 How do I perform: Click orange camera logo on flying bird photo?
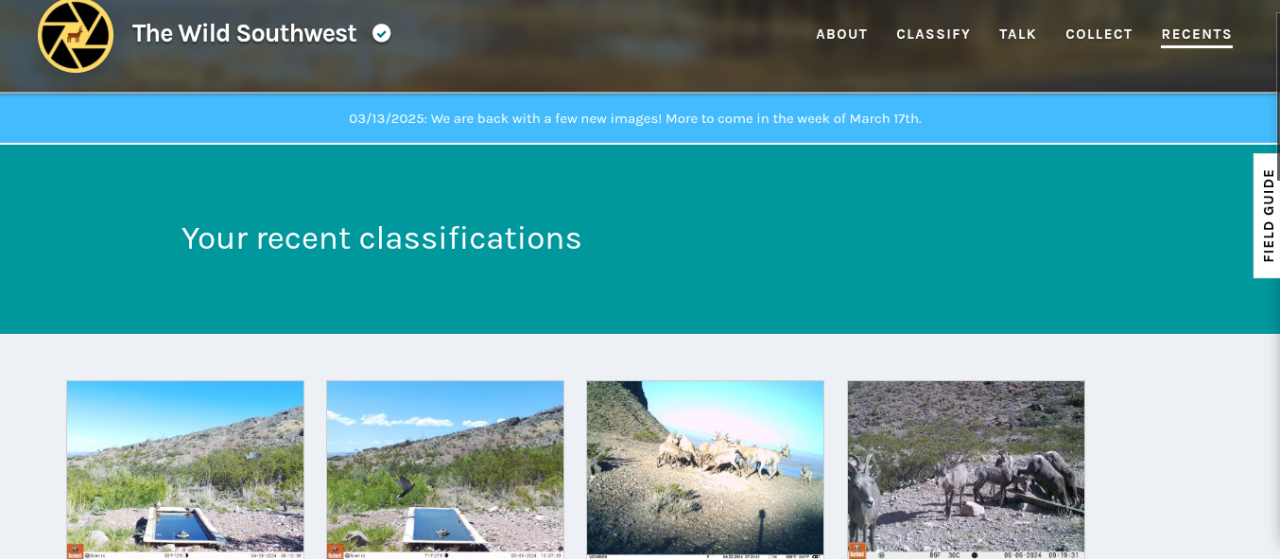334,551
